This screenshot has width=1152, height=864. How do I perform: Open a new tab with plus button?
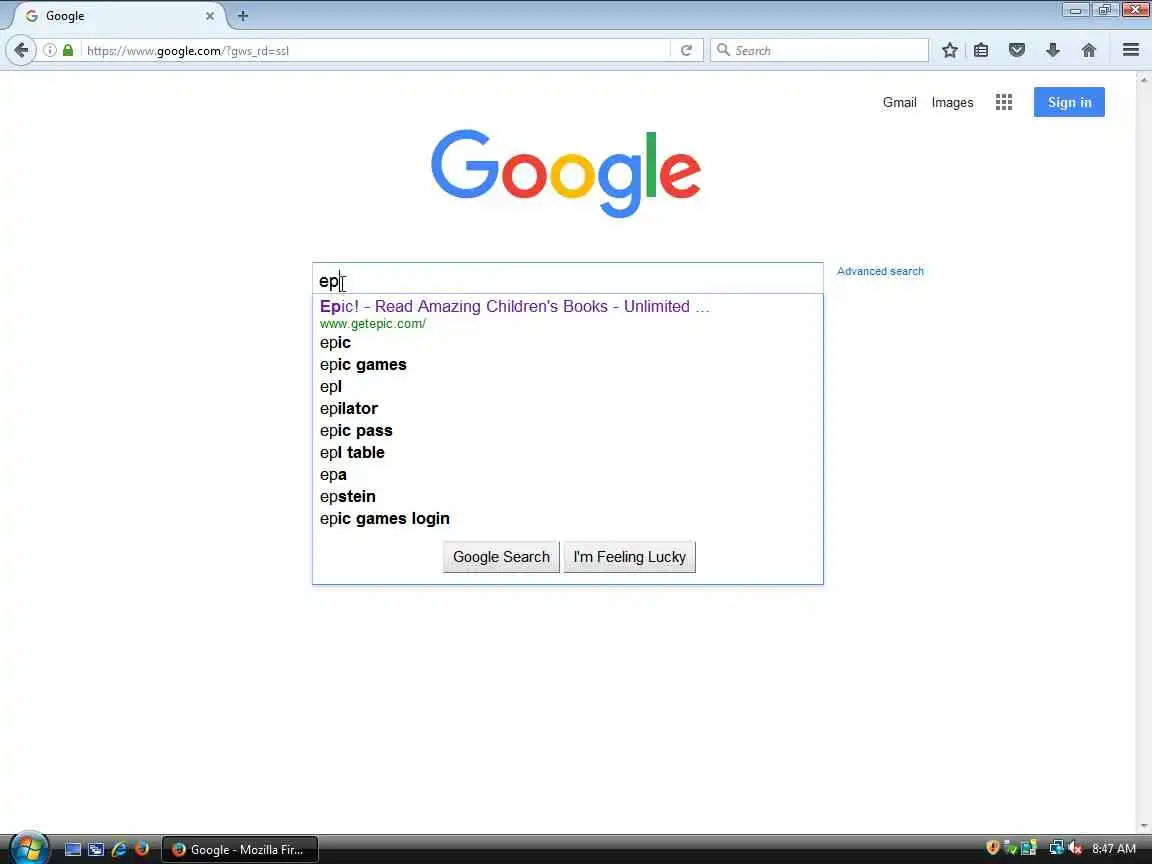[x=242, y=15]
